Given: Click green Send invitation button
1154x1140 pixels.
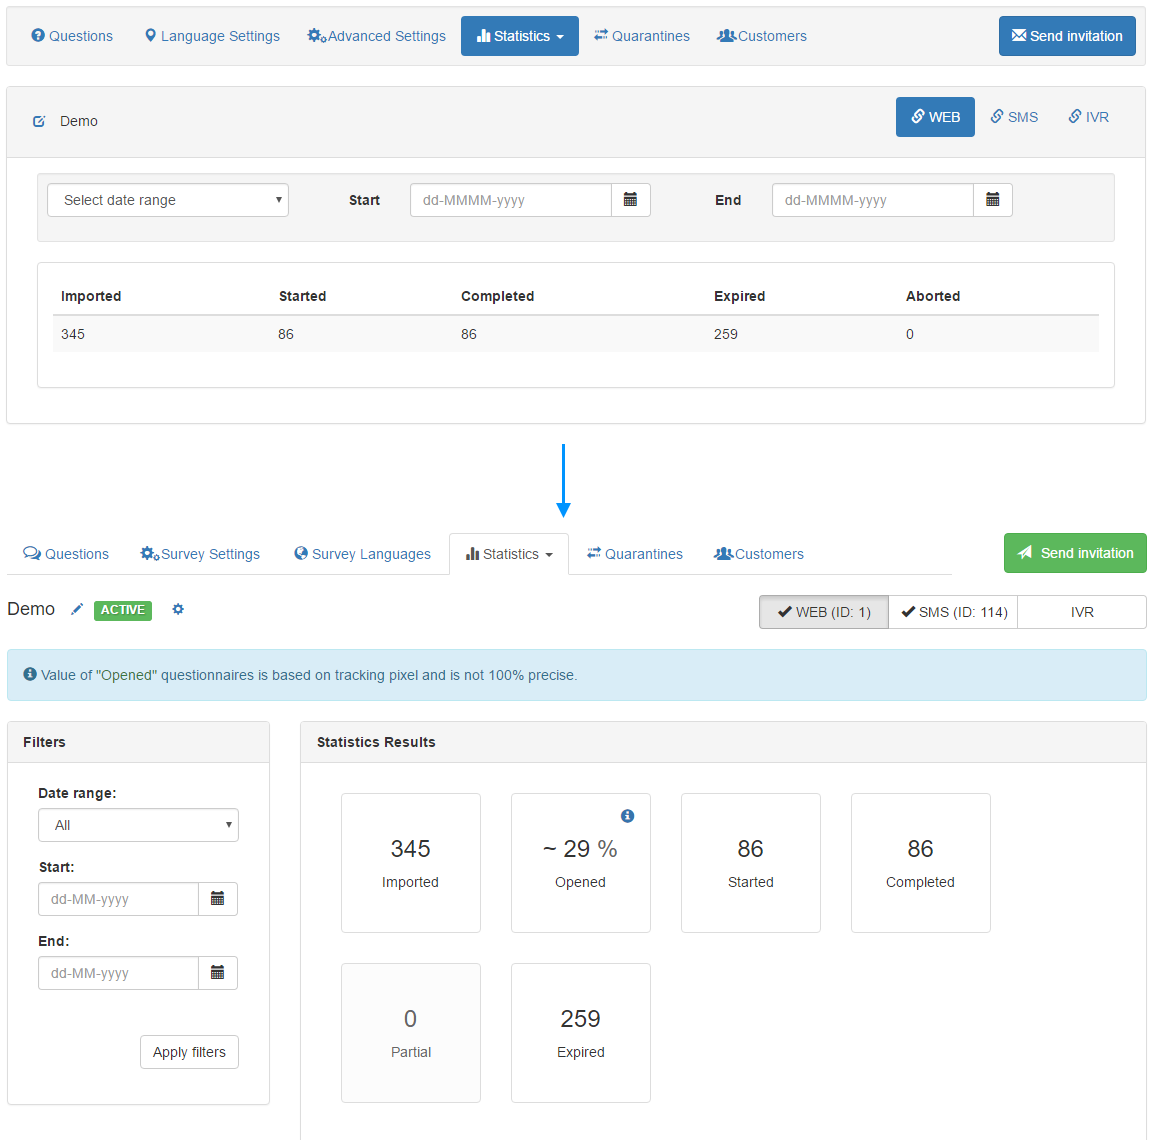Looking at the screenshot, I should point(1075,553).
